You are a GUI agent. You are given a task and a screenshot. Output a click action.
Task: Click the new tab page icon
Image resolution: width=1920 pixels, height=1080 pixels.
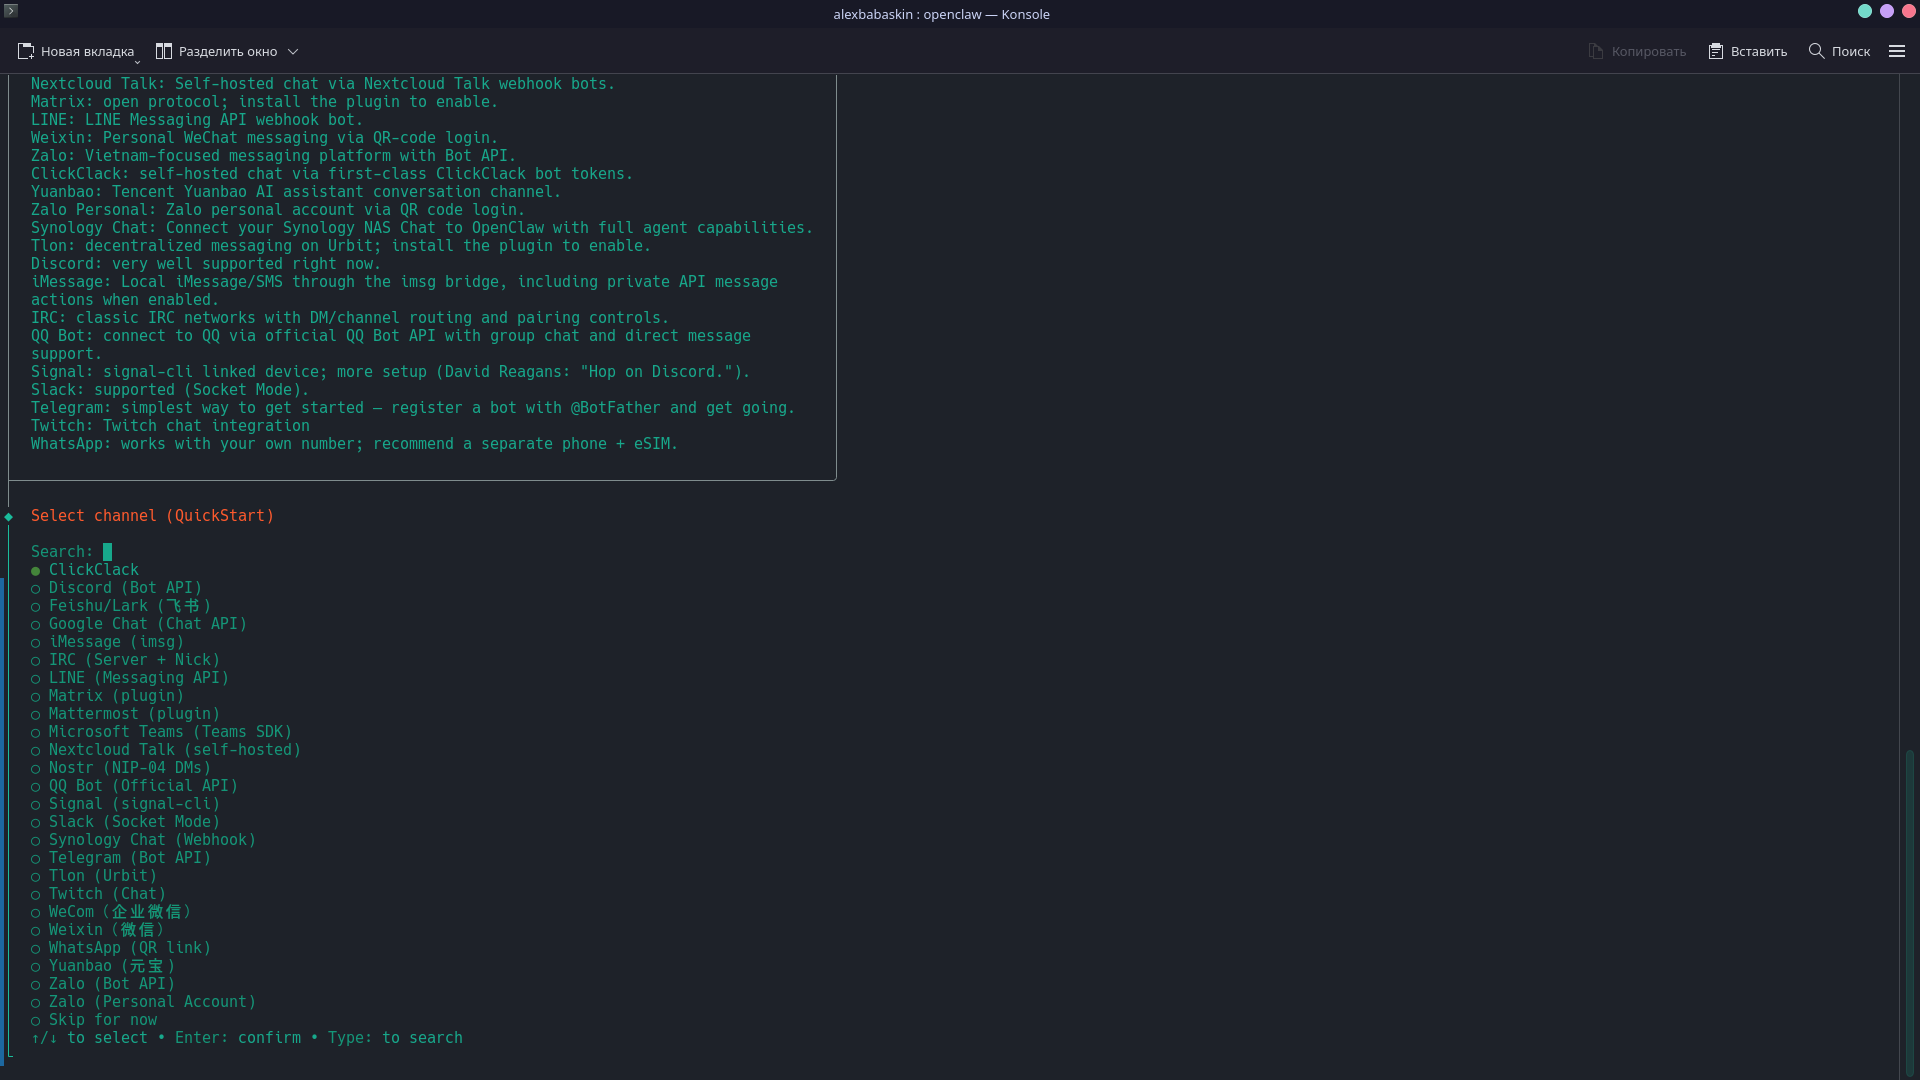26,51
